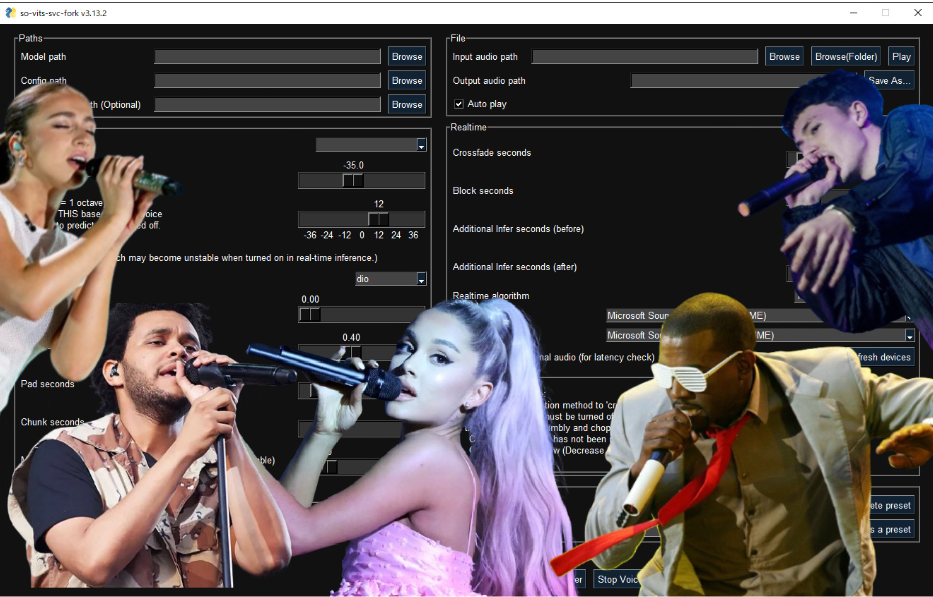
Task: Click the slider showing 0.00
Action: [361, 314]
